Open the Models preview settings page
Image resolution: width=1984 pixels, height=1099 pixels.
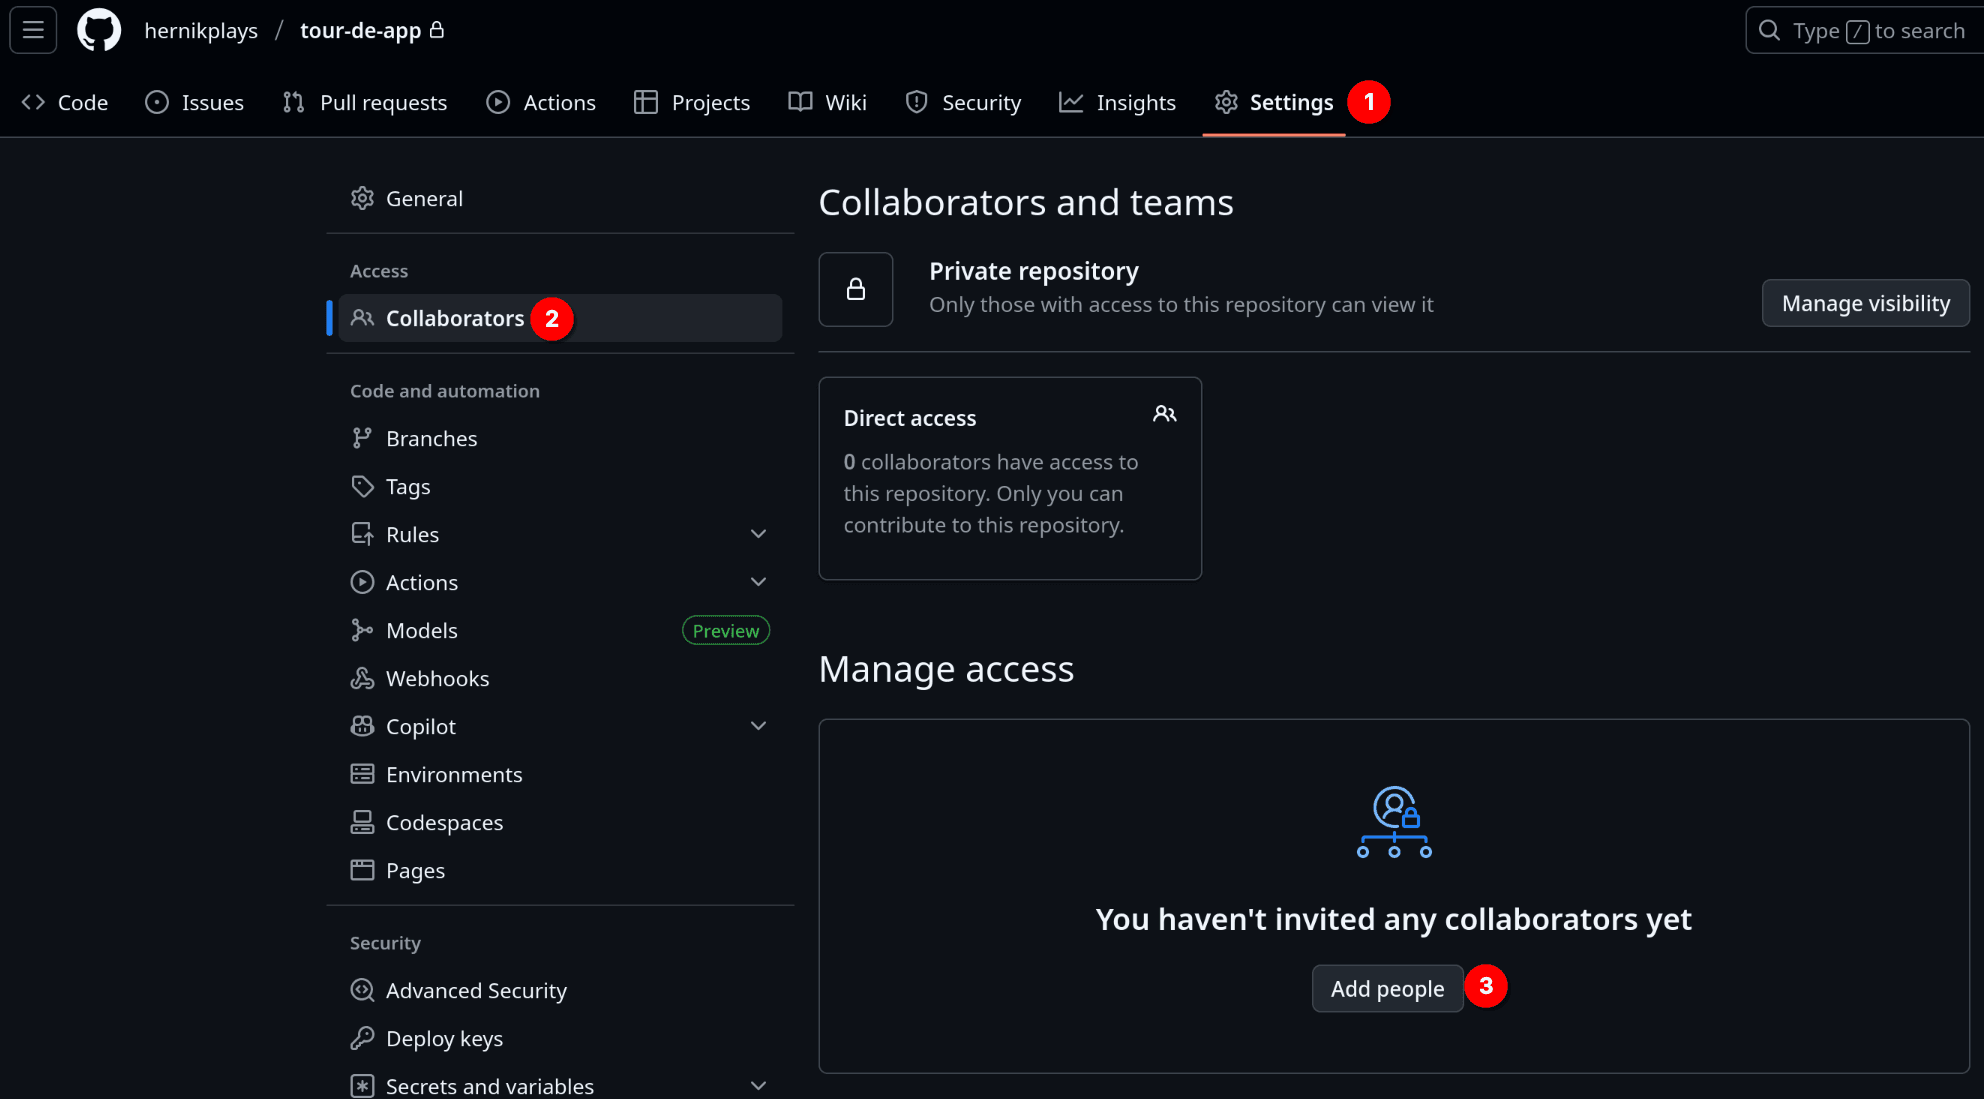click(422, 631)
